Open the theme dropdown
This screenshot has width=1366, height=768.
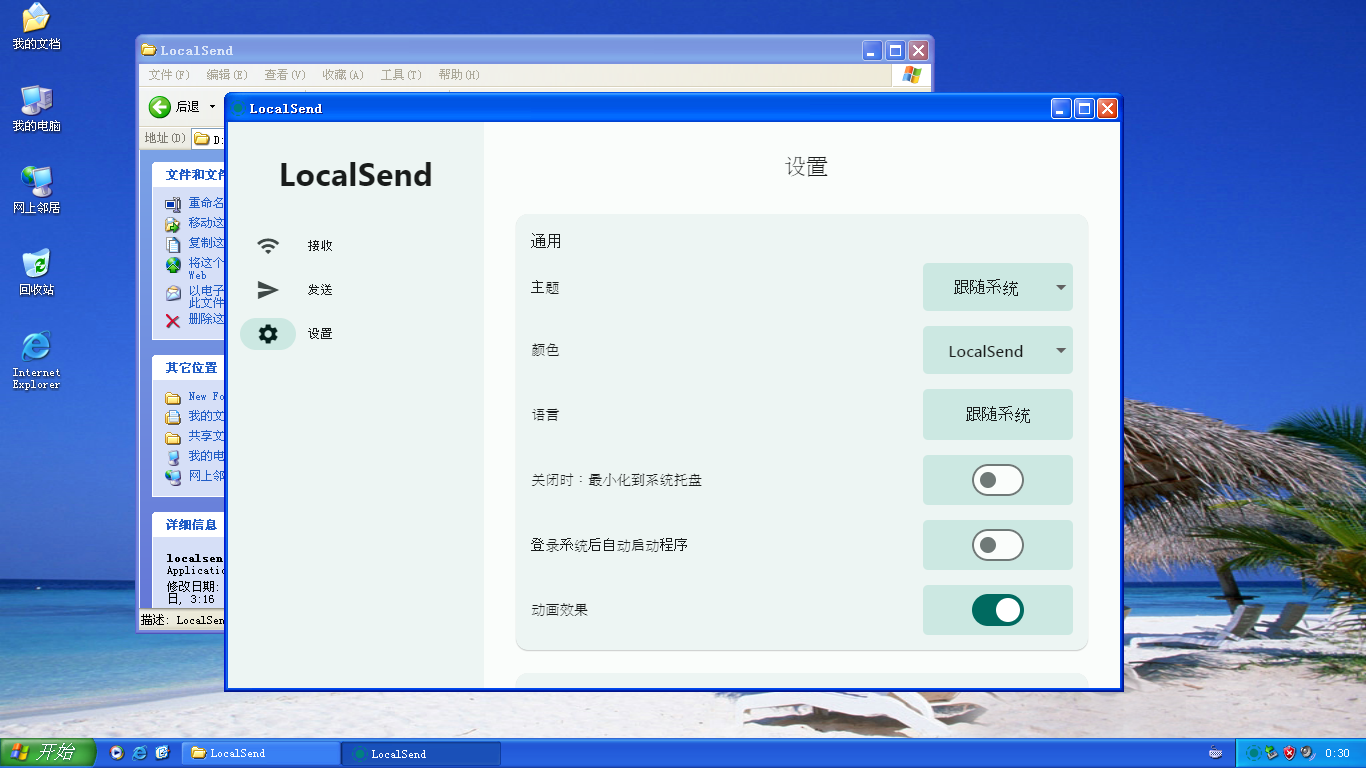tap(997, 288)
